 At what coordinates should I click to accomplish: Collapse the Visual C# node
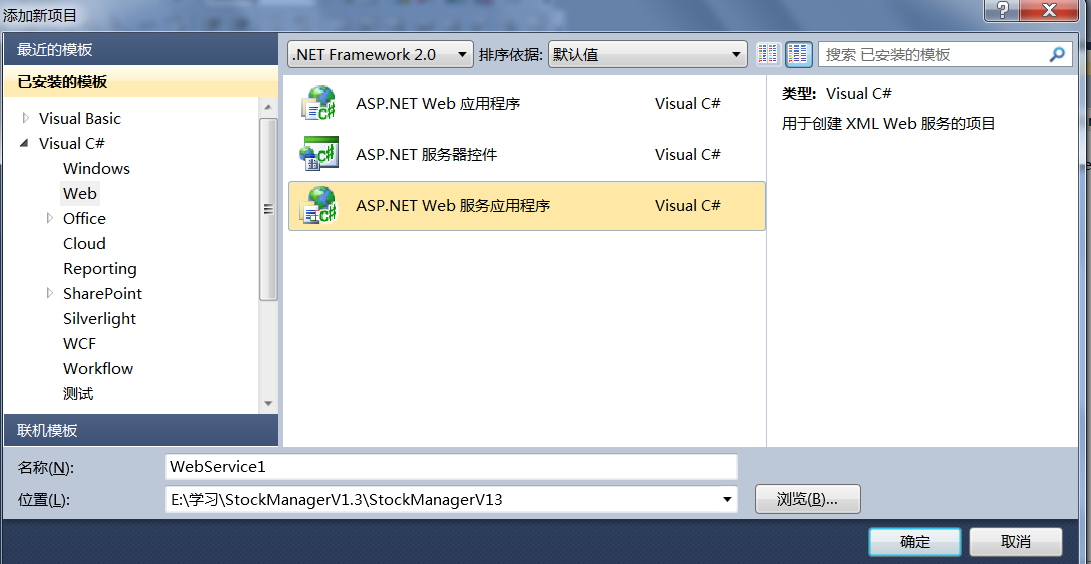pos(25,143)
